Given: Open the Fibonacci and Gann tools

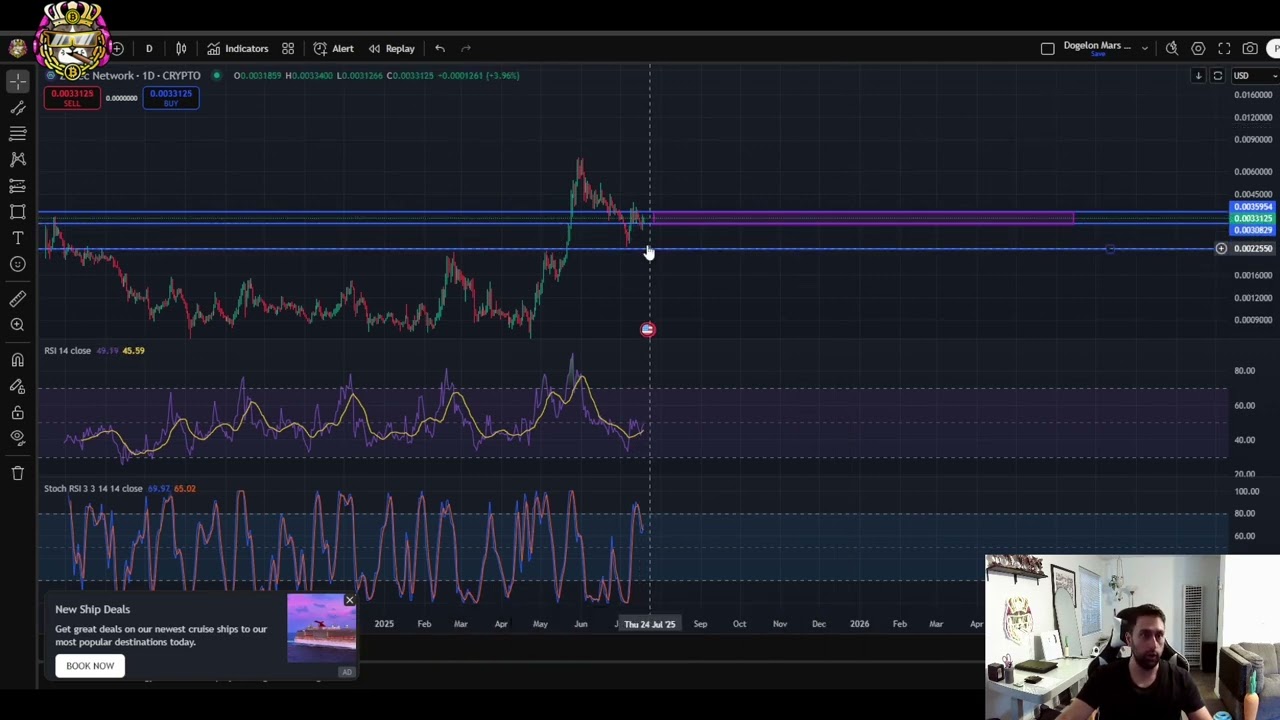Looking at the screenshot, I should [18, 133].
